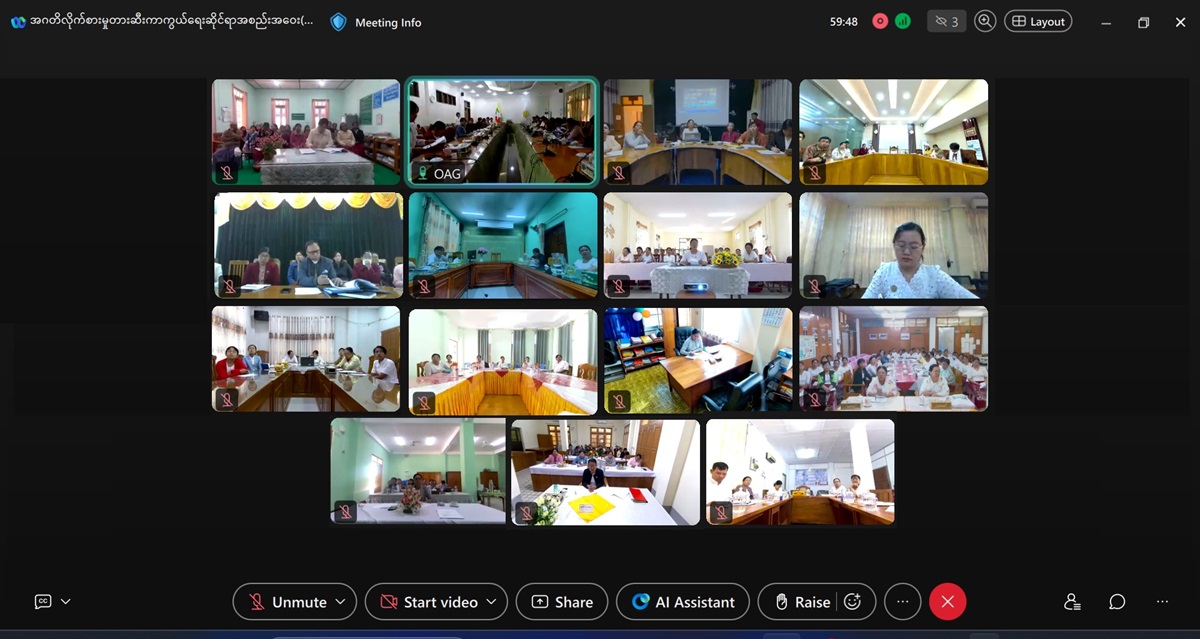
Task: Open the participants panel
Action: tap(1072, 602)
